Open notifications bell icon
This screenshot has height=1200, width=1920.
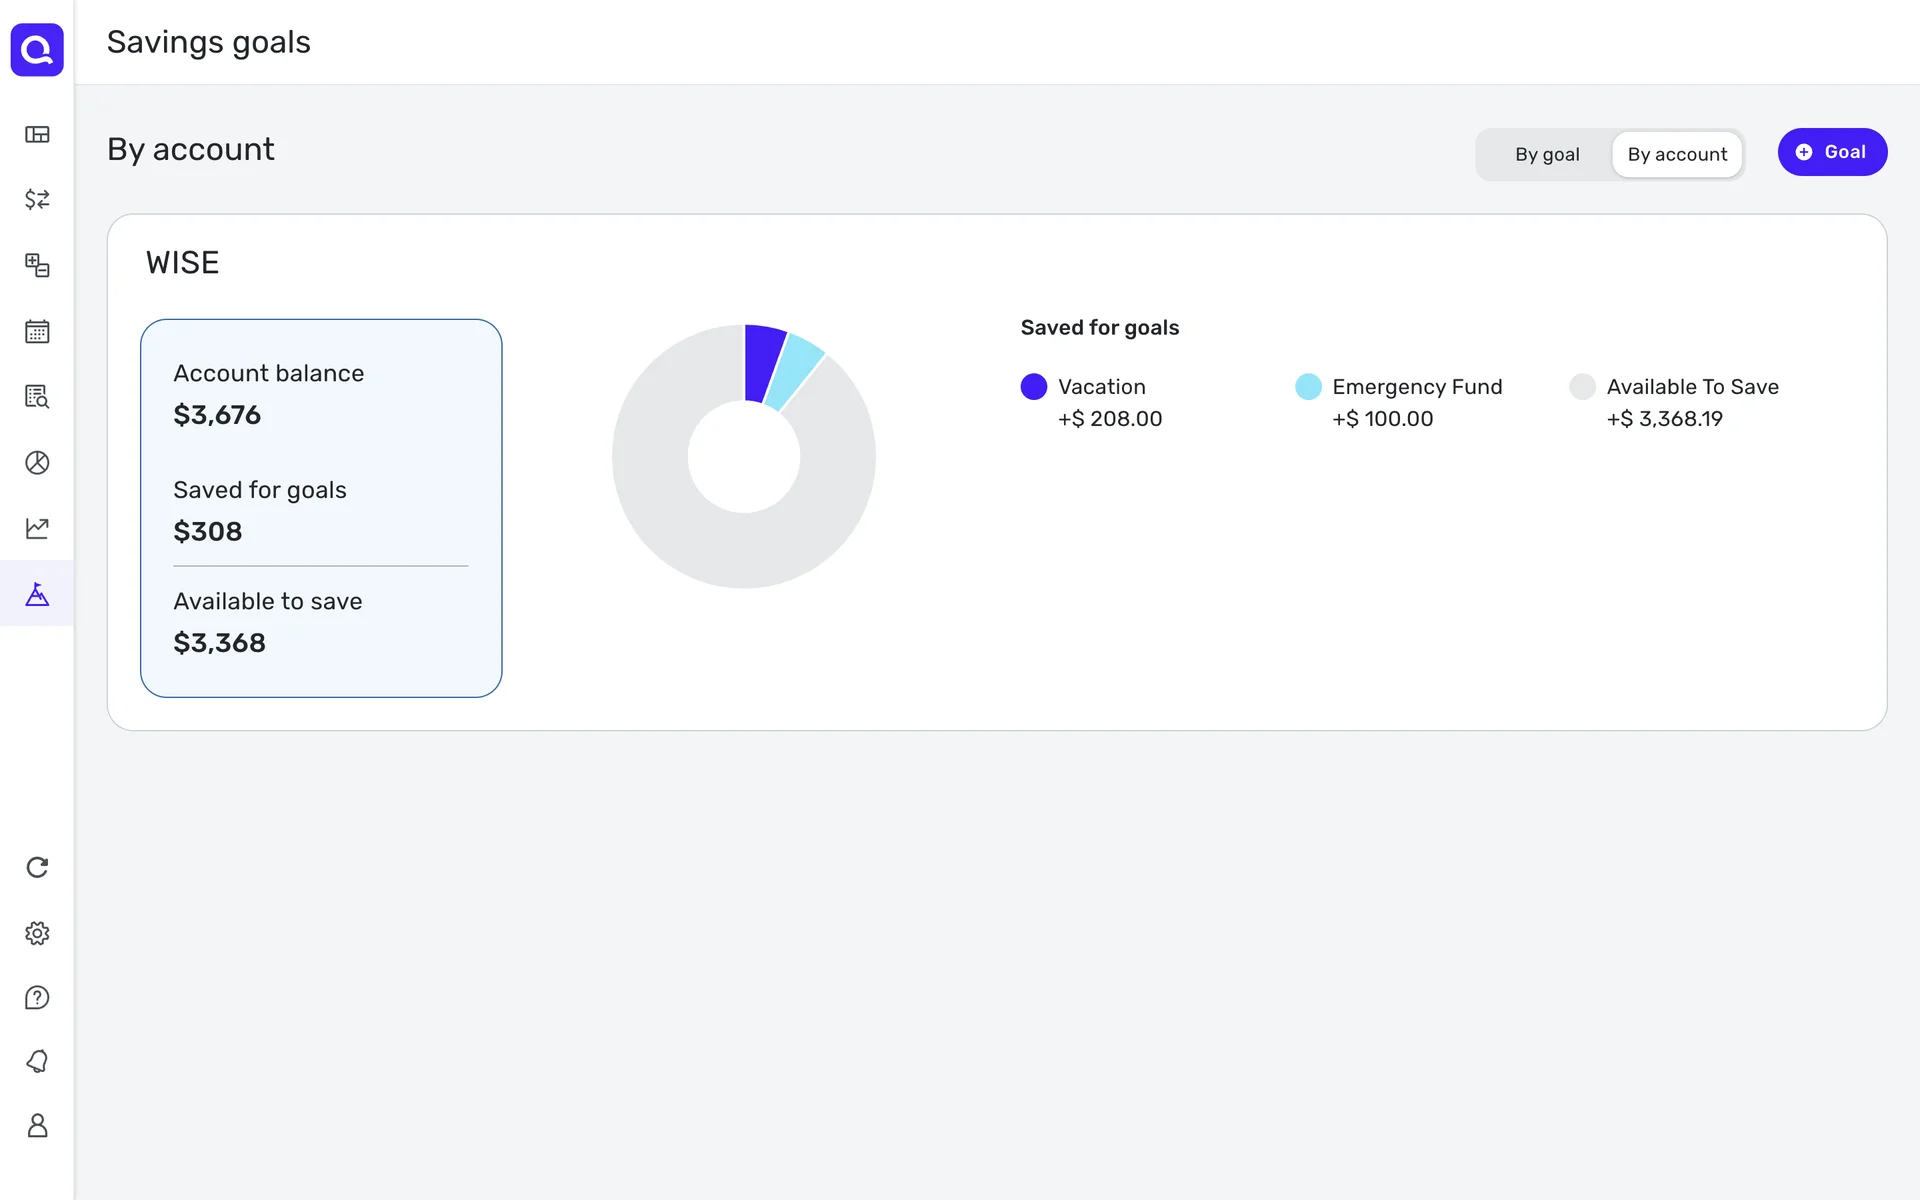(x=37, y=1061)
